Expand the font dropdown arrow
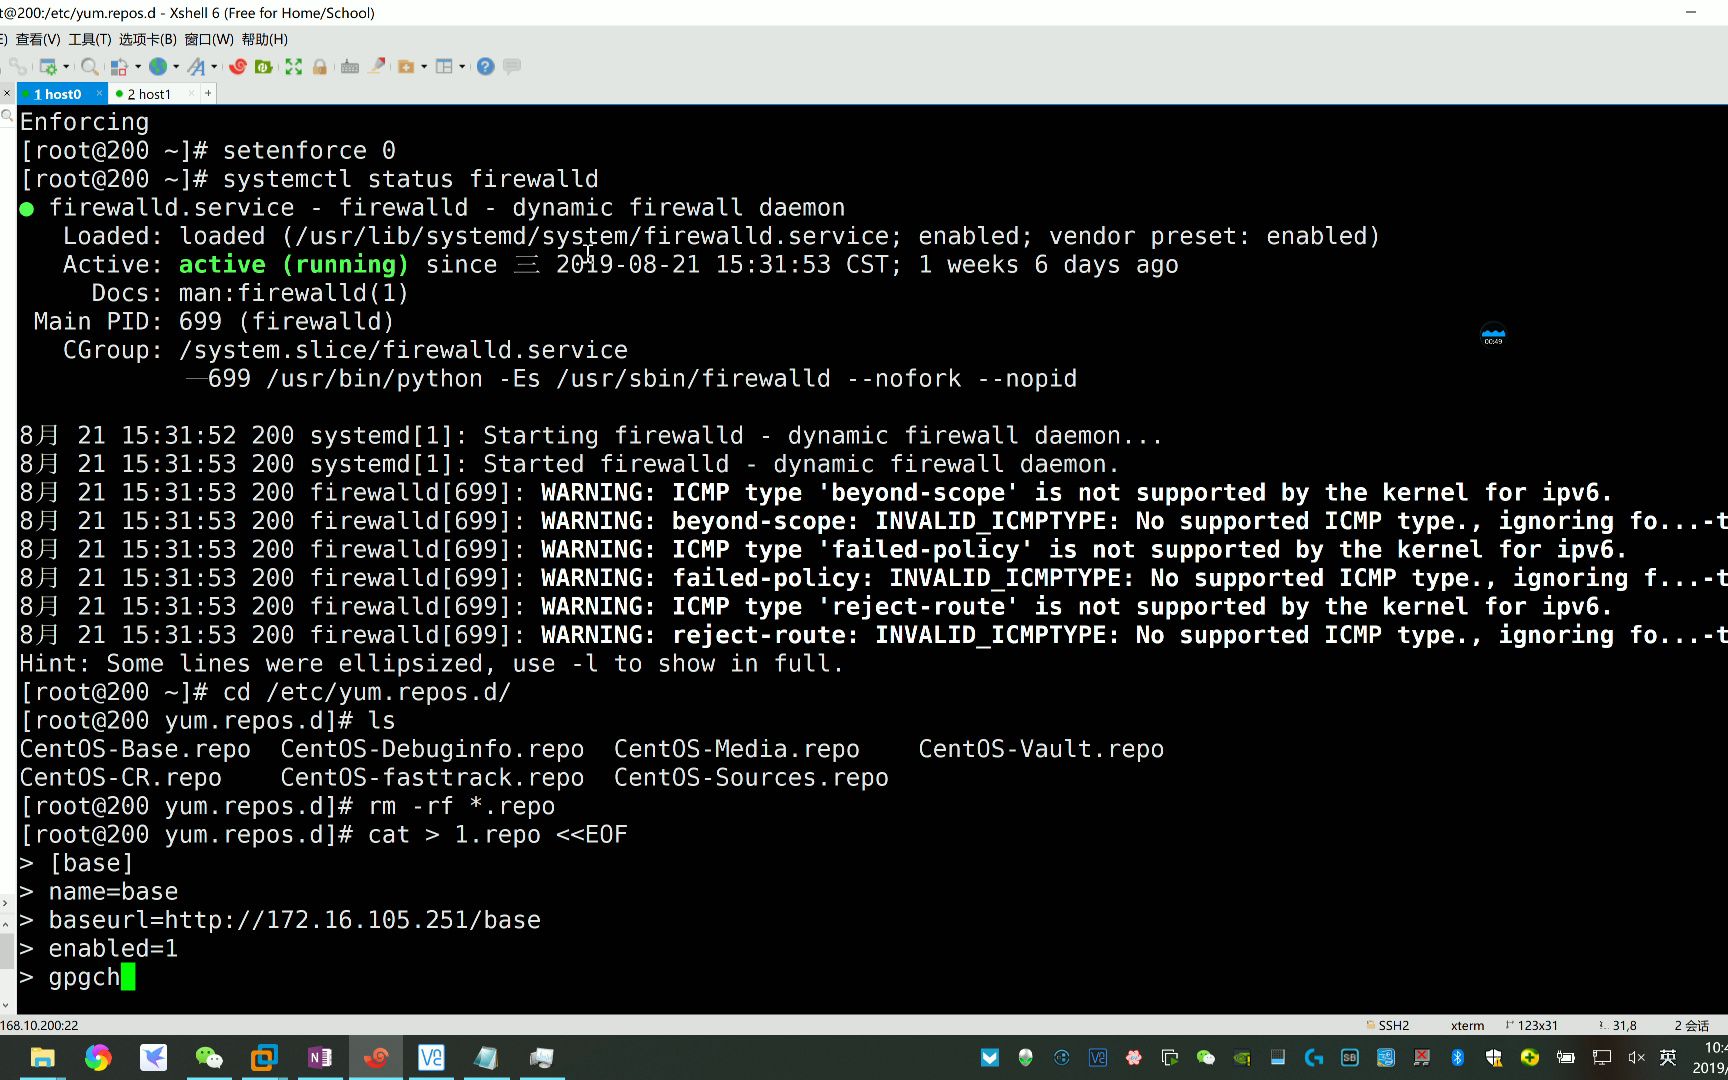This screenshot has width=1728, height=1080. click(214, 67)
